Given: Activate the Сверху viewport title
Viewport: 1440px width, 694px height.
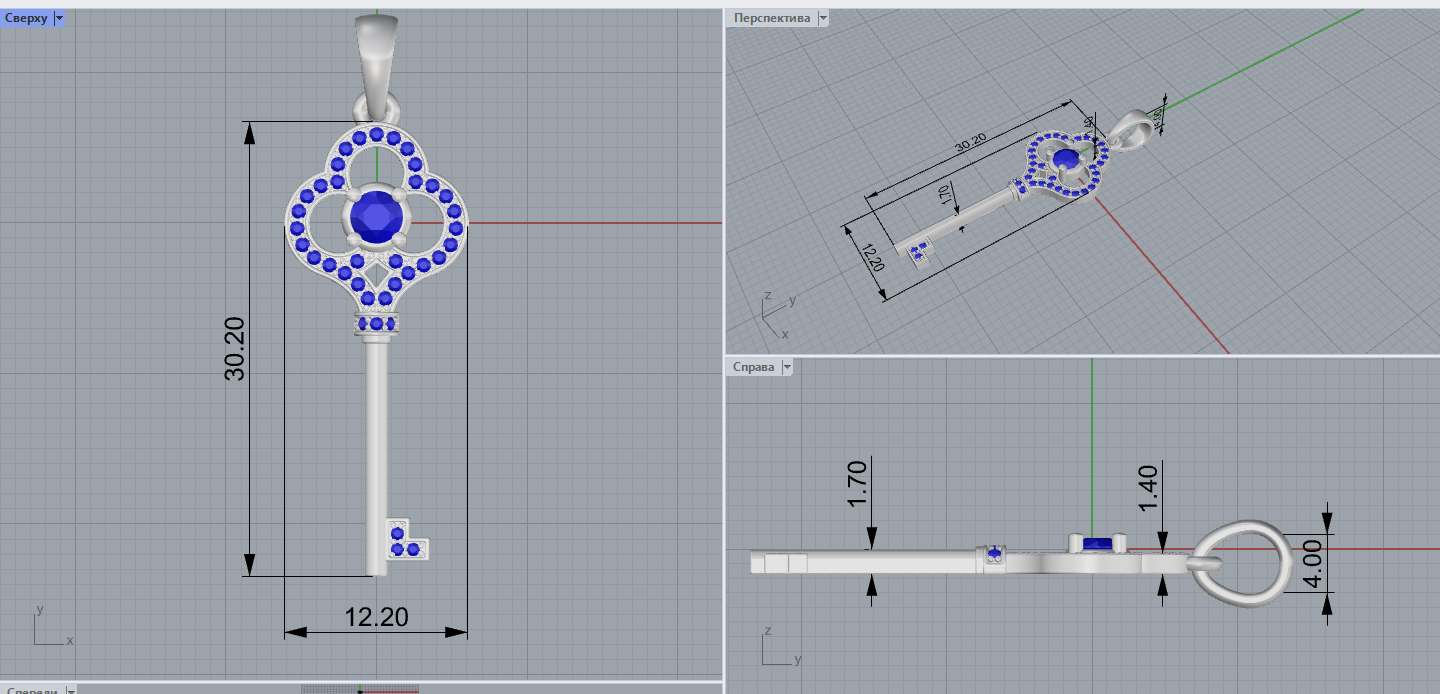Looking at the screenshot, I should click(x=26, y=18).
